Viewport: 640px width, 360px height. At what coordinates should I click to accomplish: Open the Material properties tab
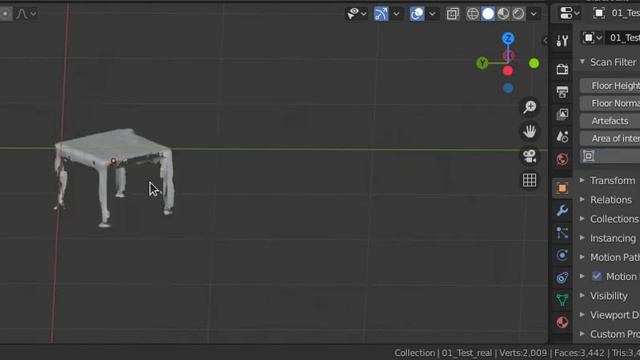(562, 322)
